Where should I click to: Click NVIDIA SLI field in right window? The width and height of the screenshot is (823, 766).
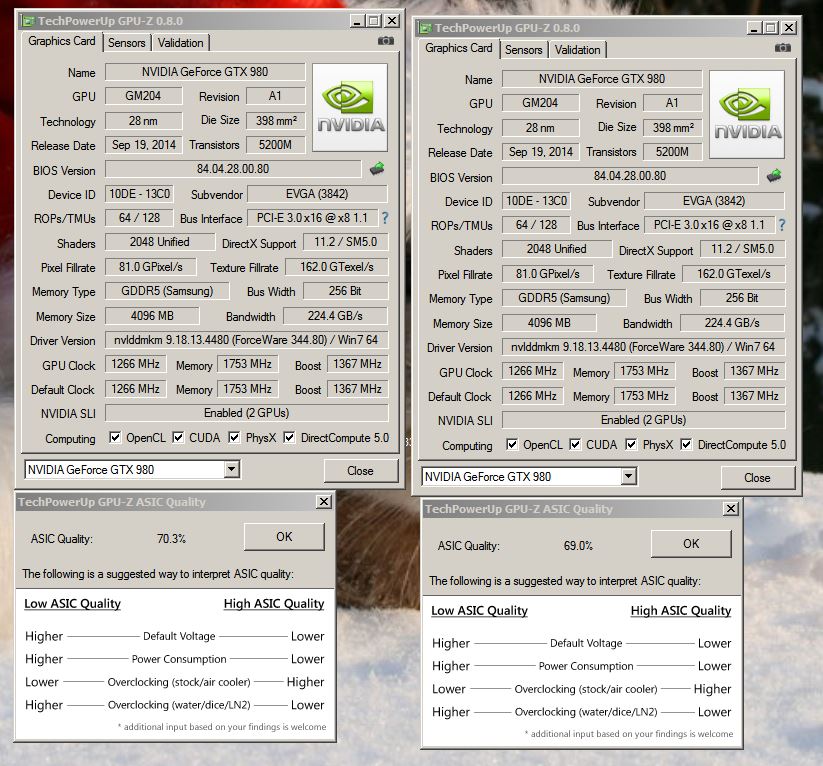643,420
